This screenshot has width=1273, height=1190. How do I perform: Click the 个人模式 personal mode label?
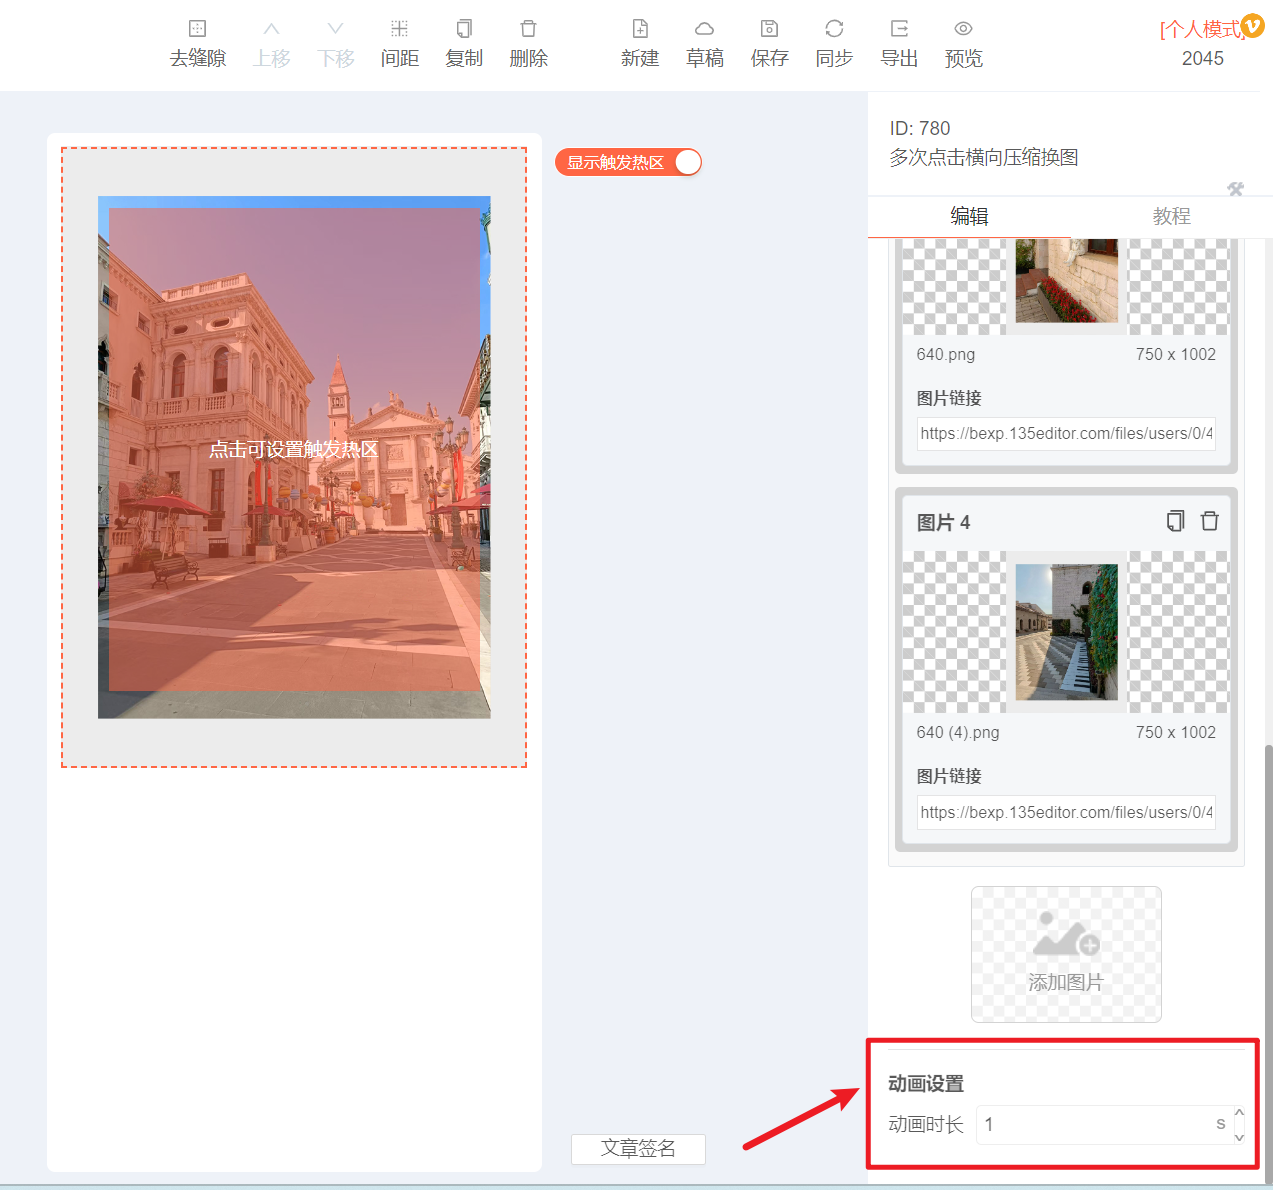point(1200,29)
